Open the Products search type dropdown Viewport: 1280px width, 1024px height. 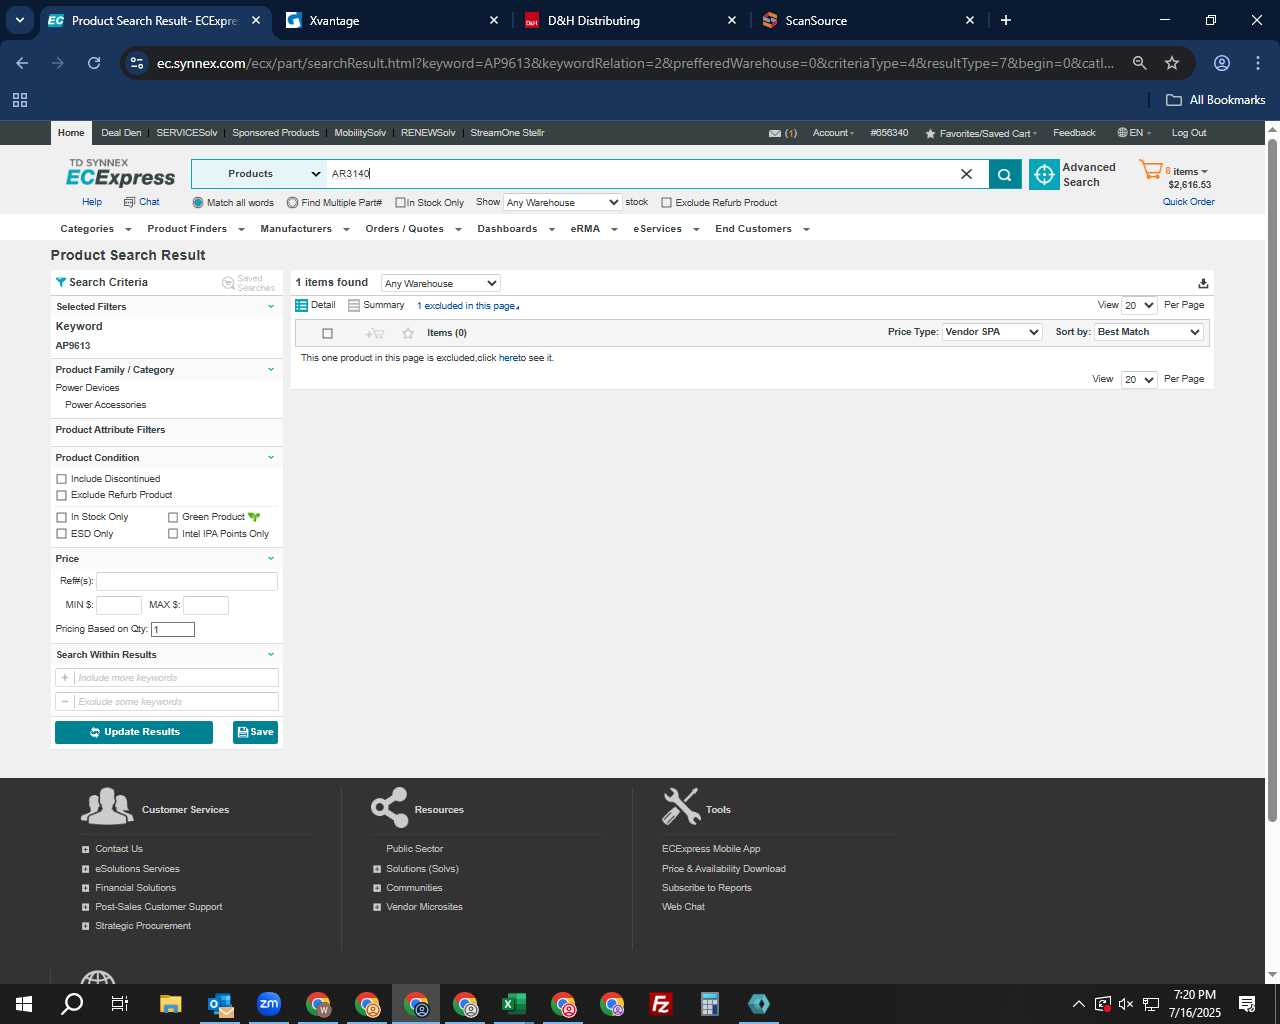coord(258,174)
